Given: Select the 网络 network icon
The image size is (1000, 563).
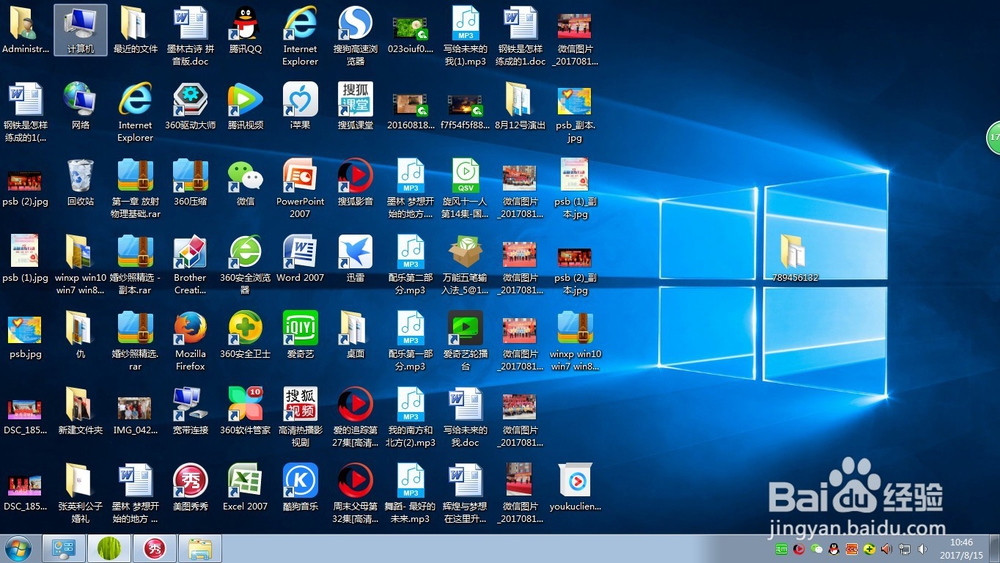Looking at the screenshot, I should [80, 106].
